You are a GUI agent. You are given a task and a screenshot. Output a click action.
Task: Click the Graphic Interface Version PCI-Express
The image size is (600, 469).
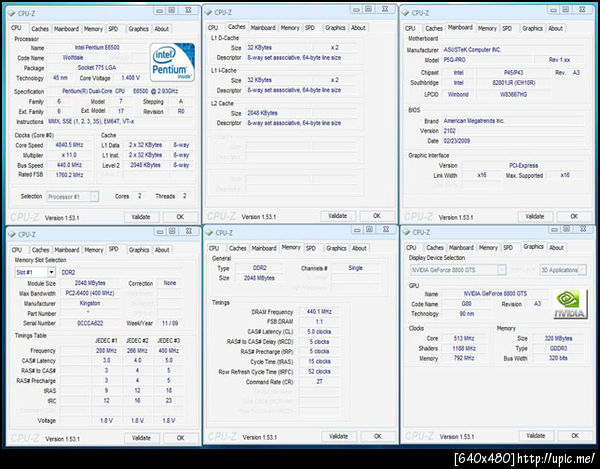click(523, 165)
